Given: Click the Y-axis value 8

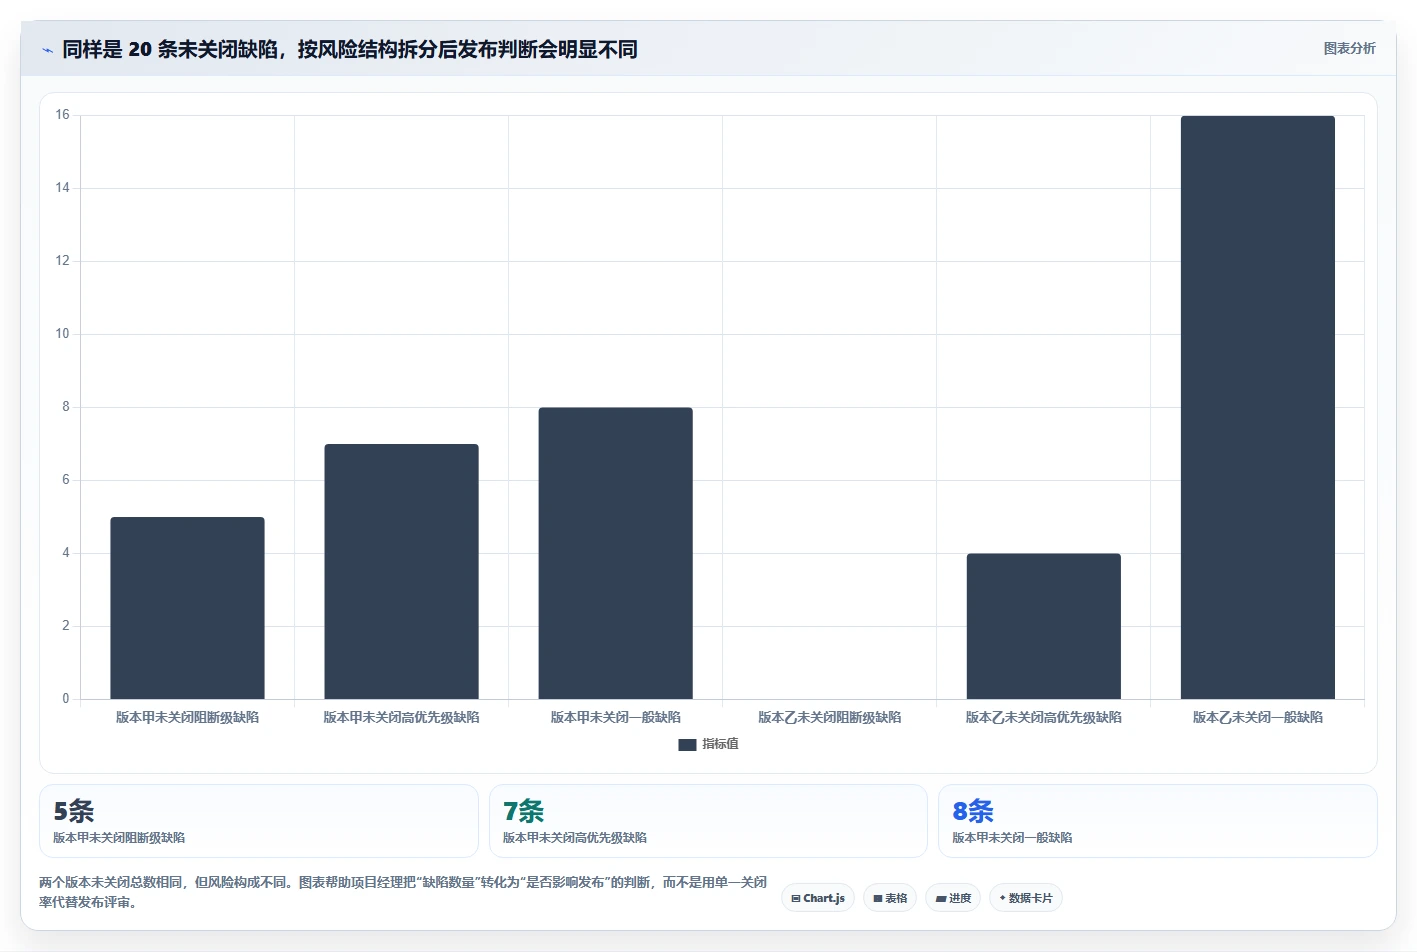Looking at the screenshot, I should pyautogui.click(x=66, y=407).
